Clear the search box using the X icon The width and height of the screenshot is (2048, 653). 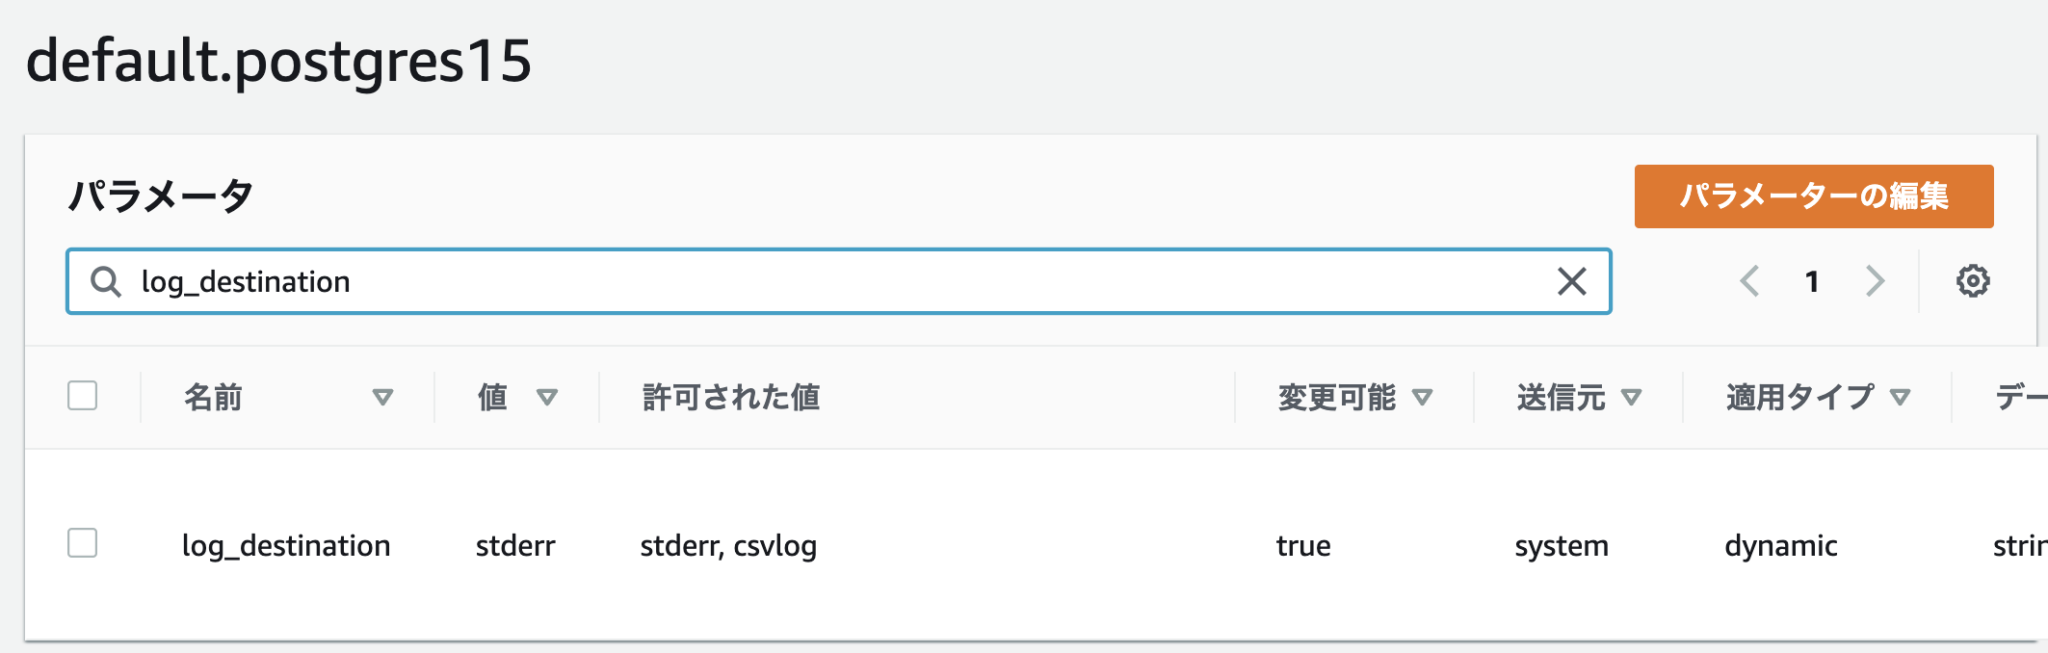[x=1571, y=282]
